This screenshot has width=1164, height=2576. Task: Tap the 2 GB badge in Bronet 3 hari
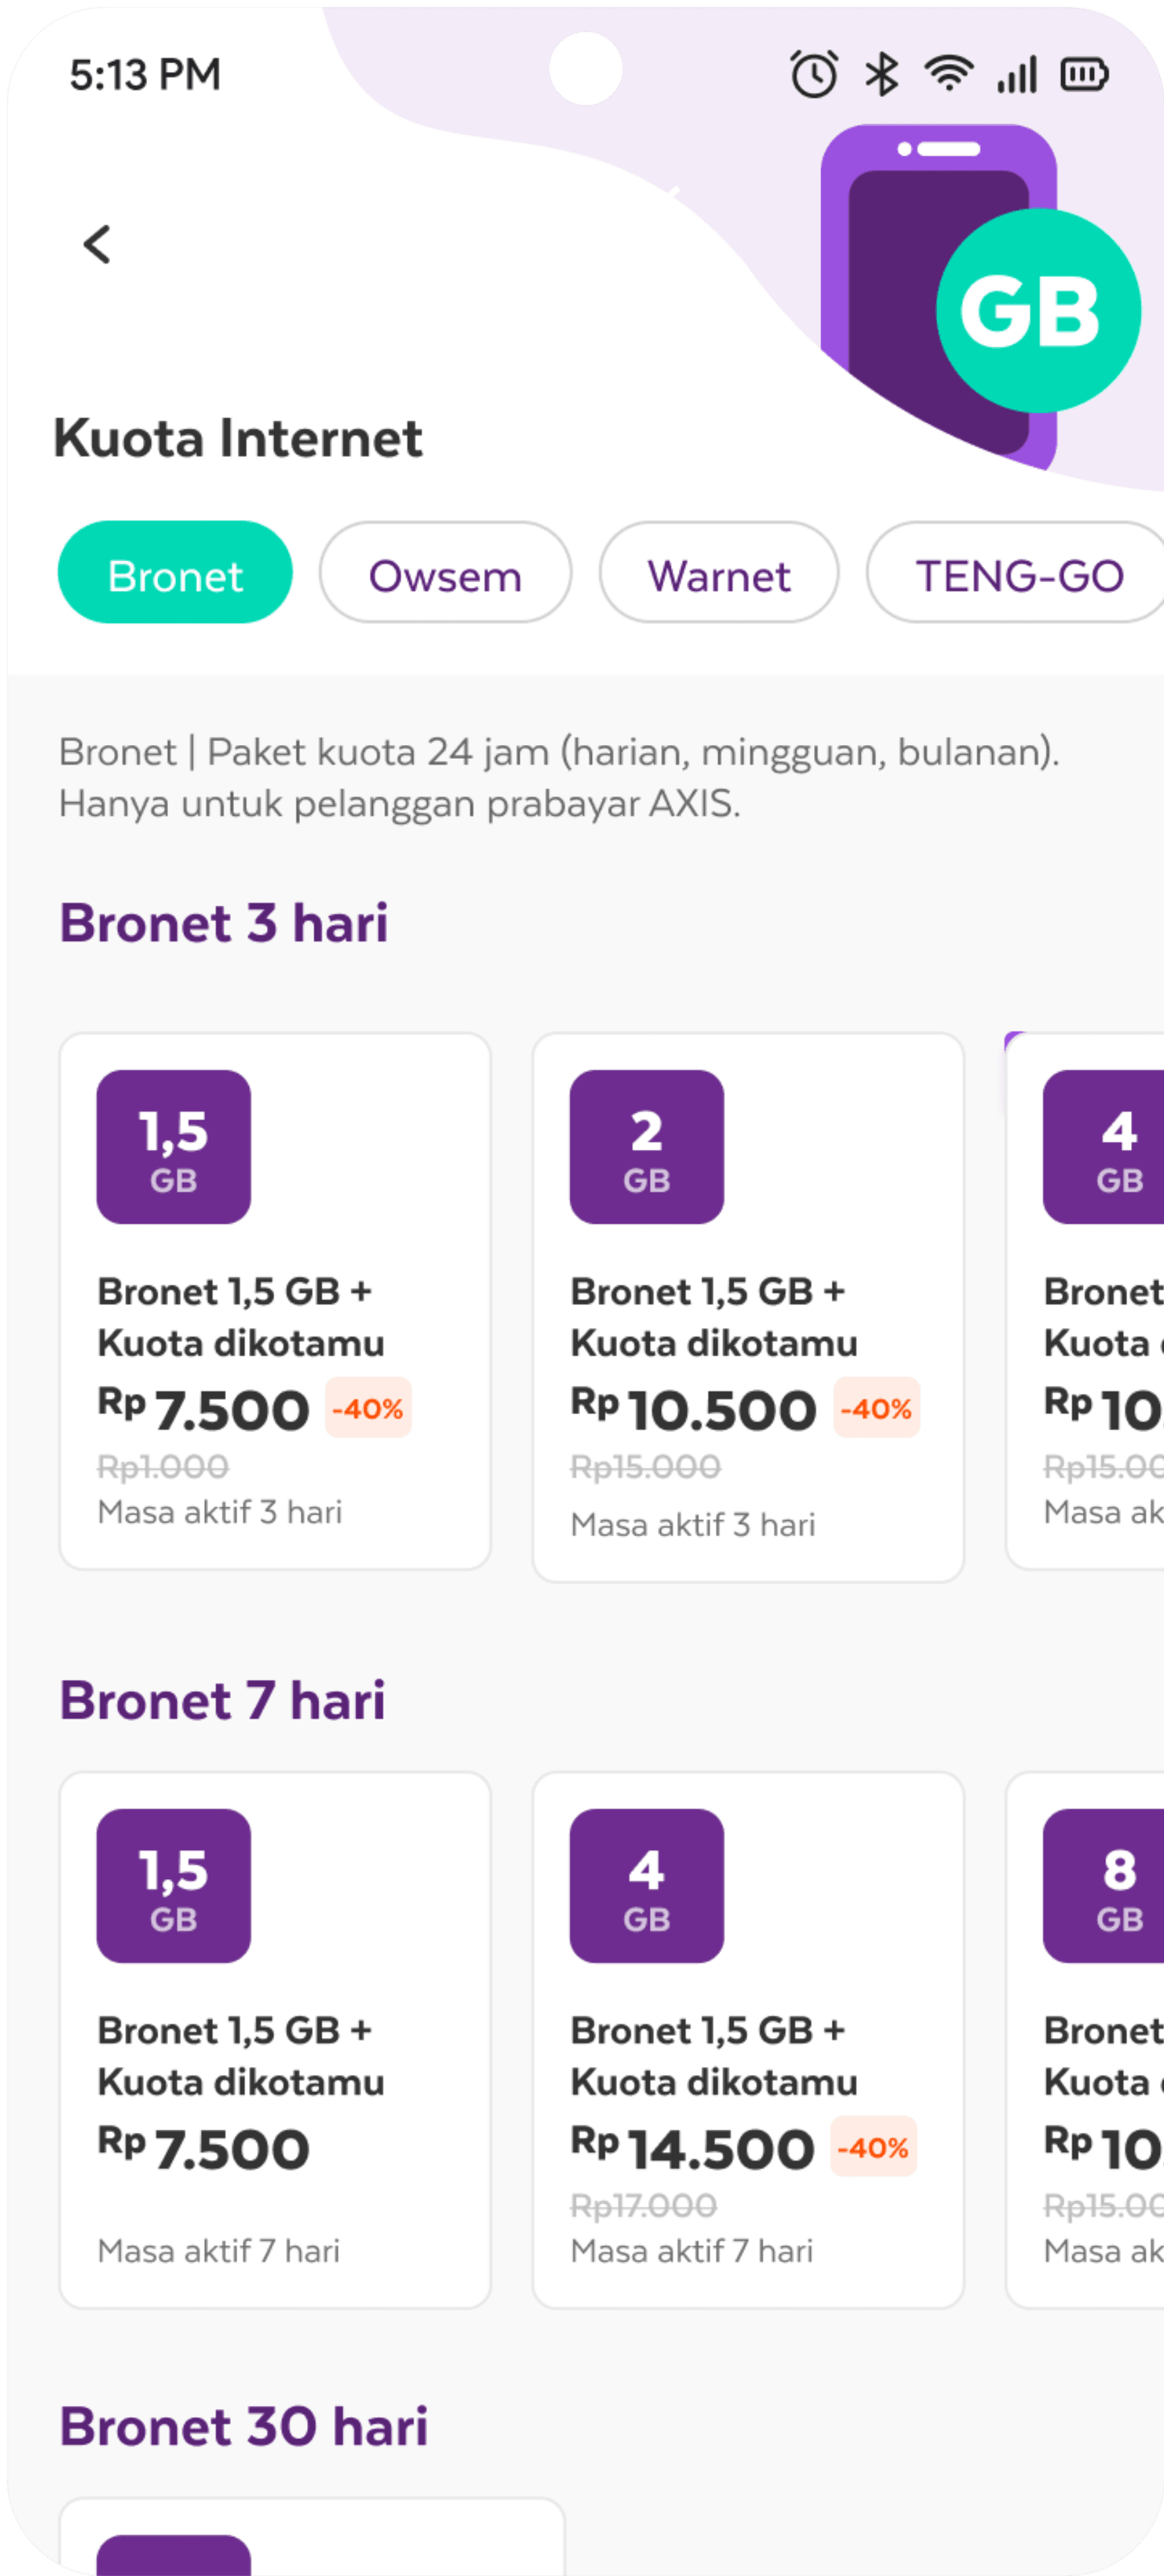646,1146
